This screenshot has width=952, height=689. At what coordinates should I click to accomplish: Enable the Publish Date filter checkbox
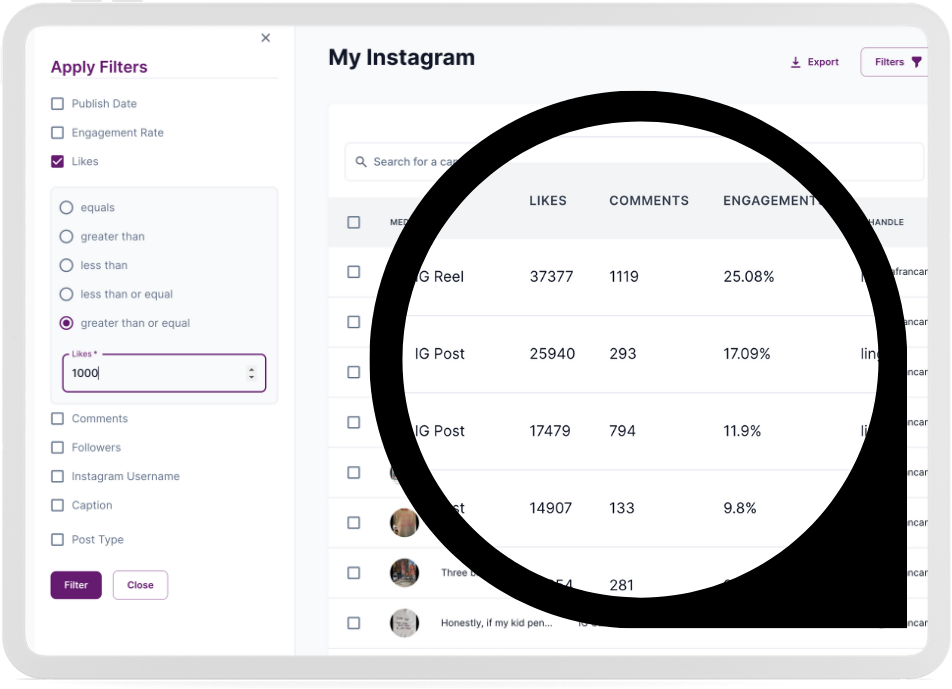[x=57, y=104]
